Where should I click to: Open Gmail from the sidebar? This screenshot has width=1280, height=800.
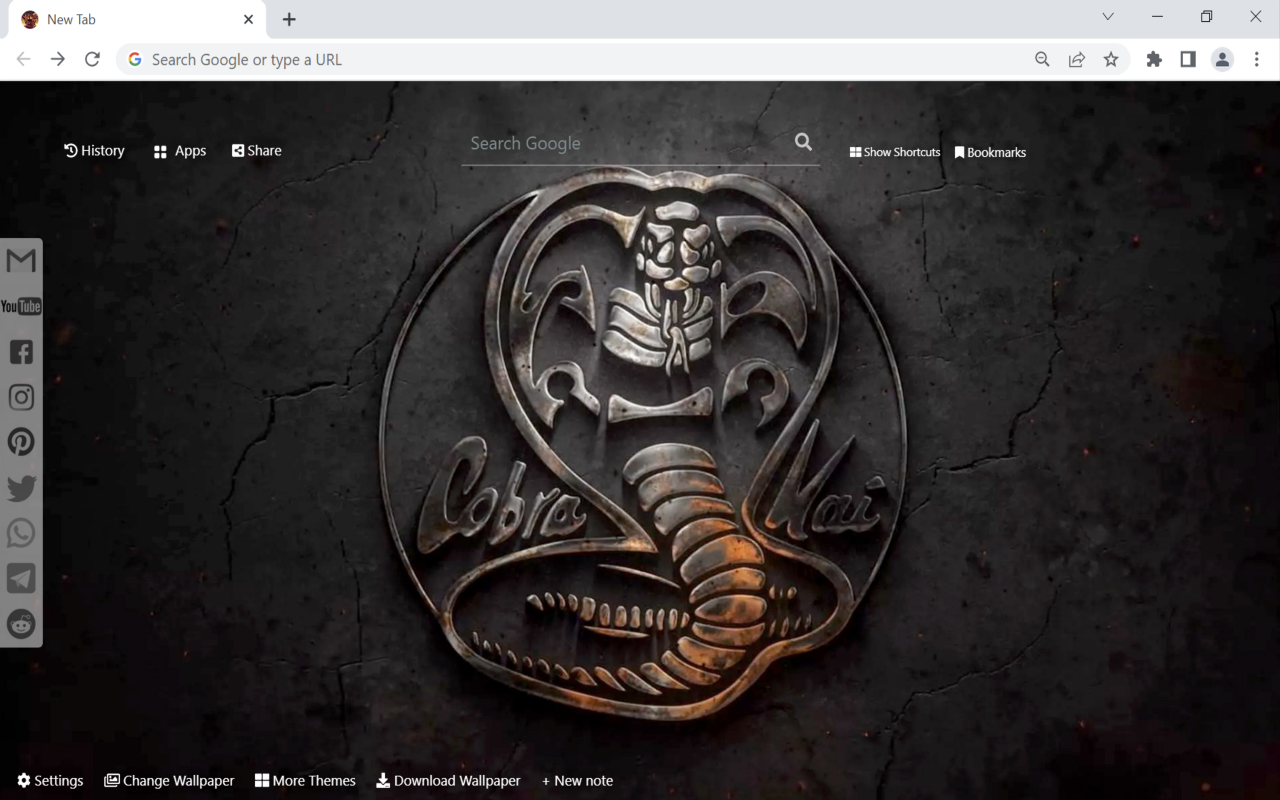21,261
